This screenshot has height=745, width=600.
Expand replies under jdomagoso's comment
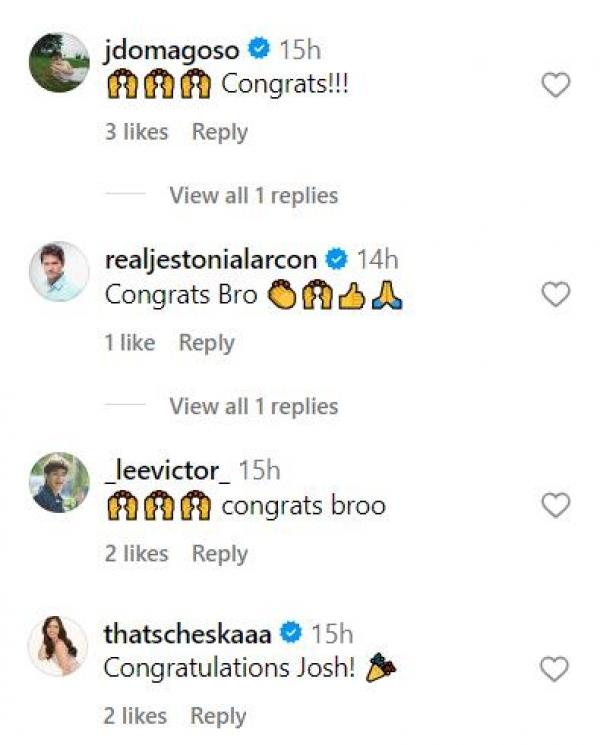tap(253, 195)
